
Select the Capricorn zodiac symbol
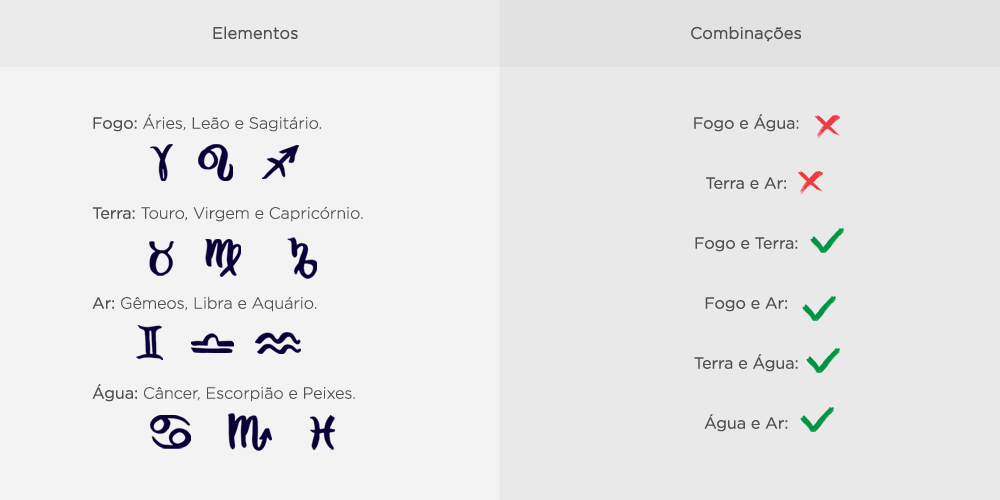click(302, 257)
